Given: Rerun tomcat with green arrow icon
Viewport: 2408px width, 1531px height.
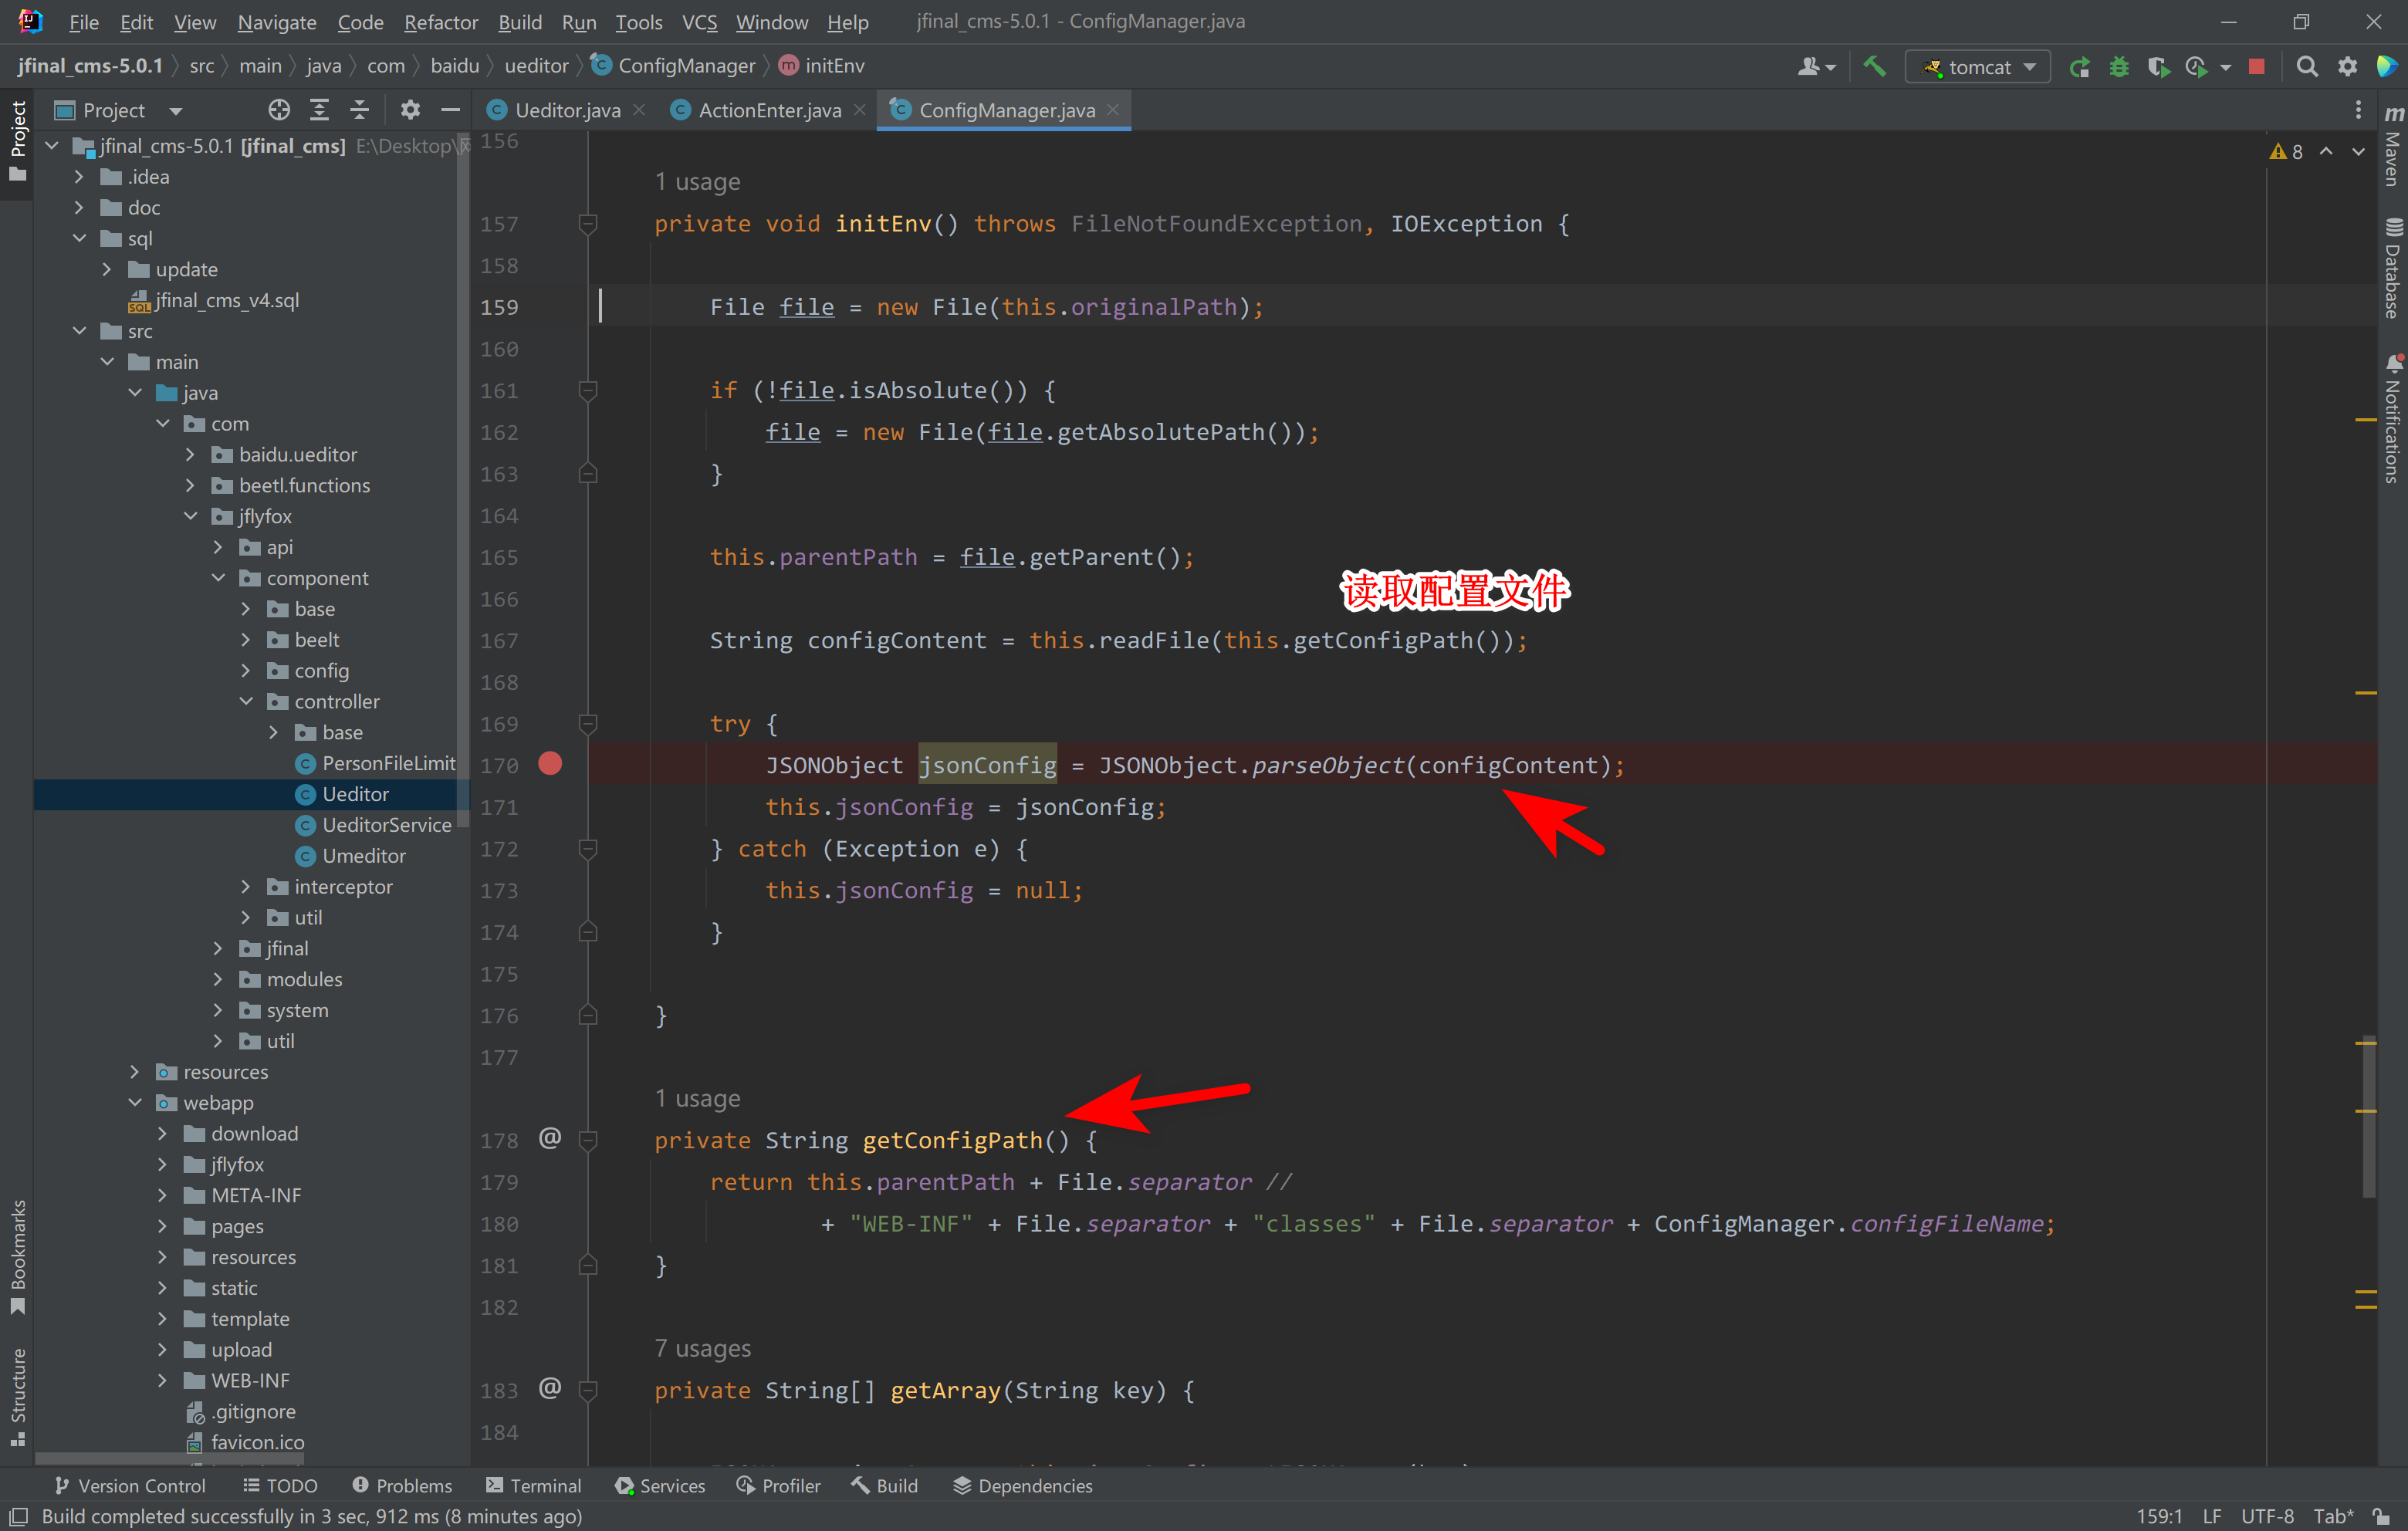Looking at the screenshot, I should point(2079,67).
